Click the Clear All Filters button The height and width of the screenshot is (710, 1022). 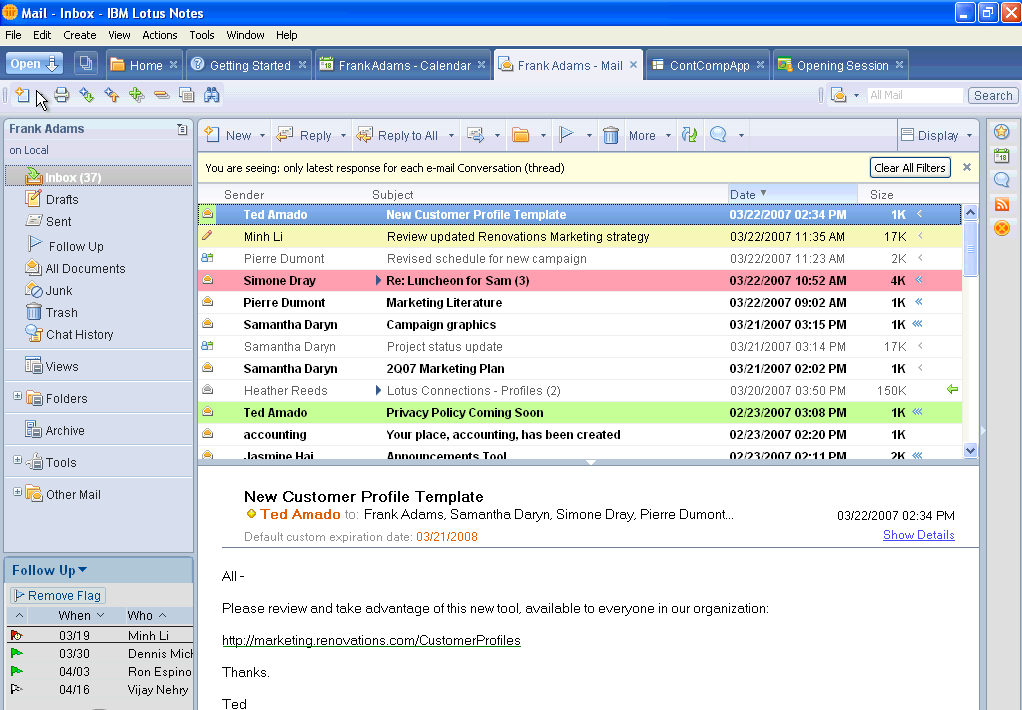point(909,168)
